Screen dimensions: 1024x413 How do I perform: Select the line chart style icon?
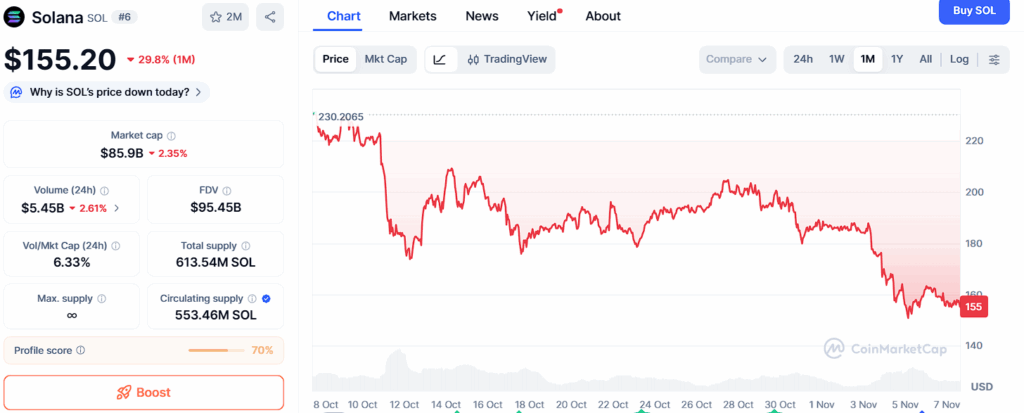[440, 59]
